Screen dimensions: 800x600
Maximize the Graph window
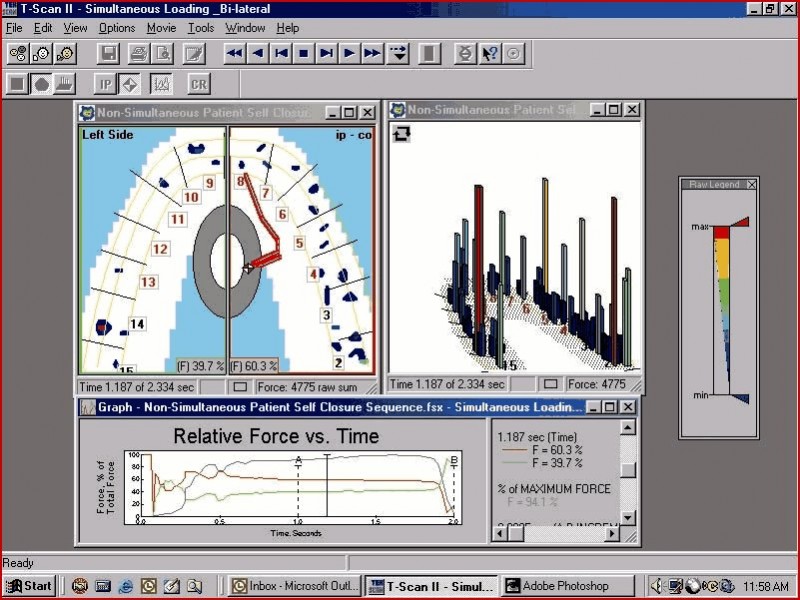coord(610,407)
